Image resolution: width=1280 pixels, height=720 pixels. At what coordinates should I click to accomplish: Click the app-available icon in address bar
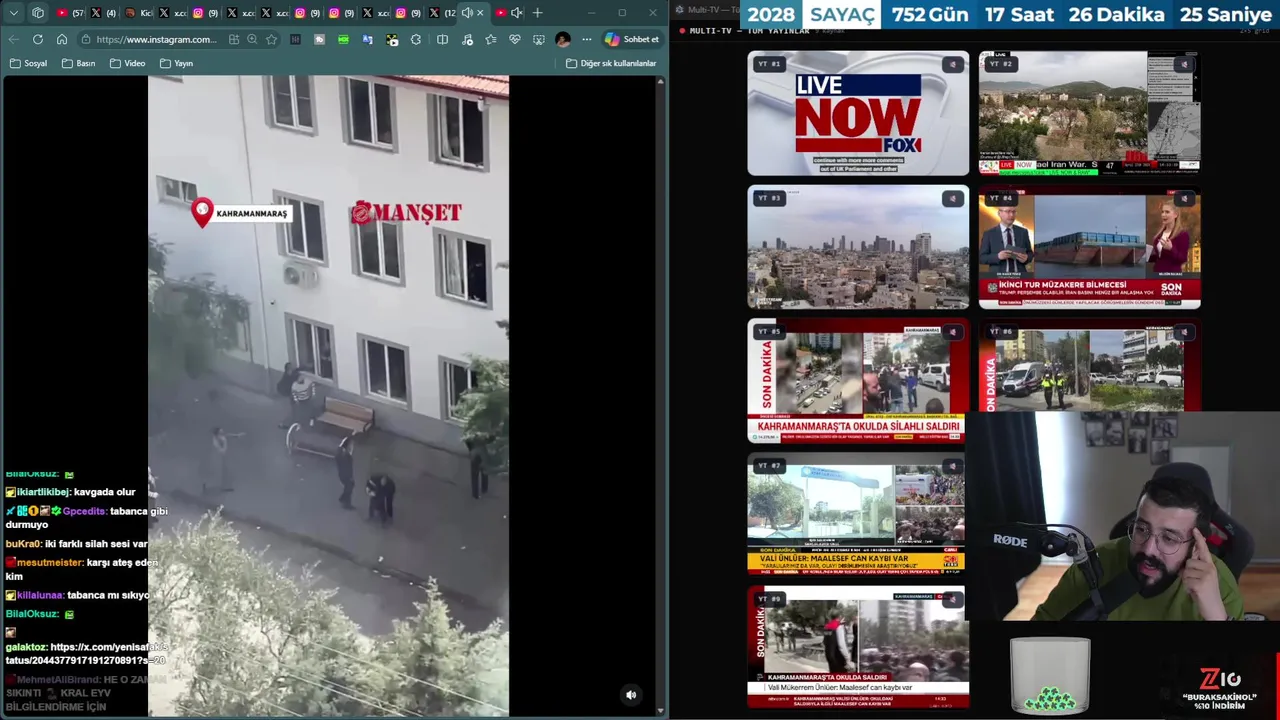(234, 39)
